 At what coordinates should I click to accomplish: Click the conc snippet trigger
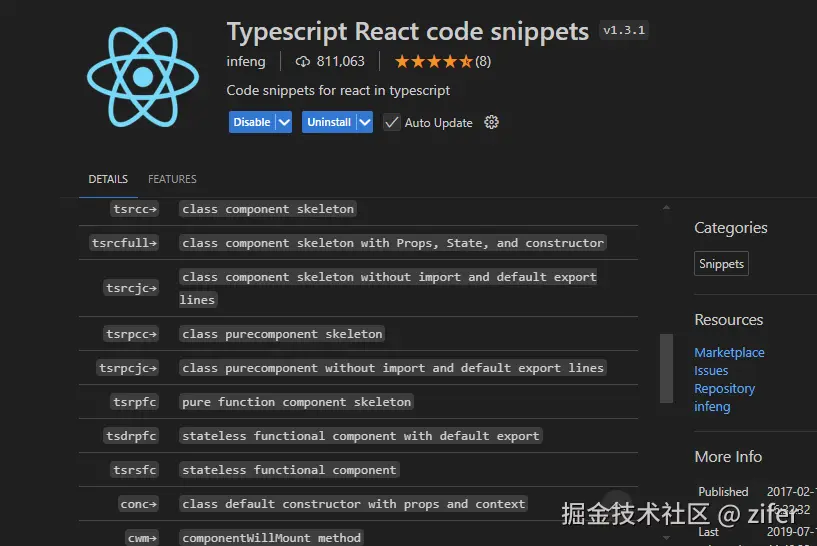tap(139, 504)
